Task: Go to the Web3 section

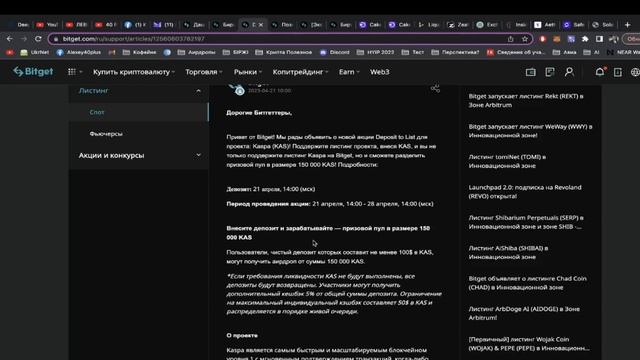Action: click(x=380, y=72)
